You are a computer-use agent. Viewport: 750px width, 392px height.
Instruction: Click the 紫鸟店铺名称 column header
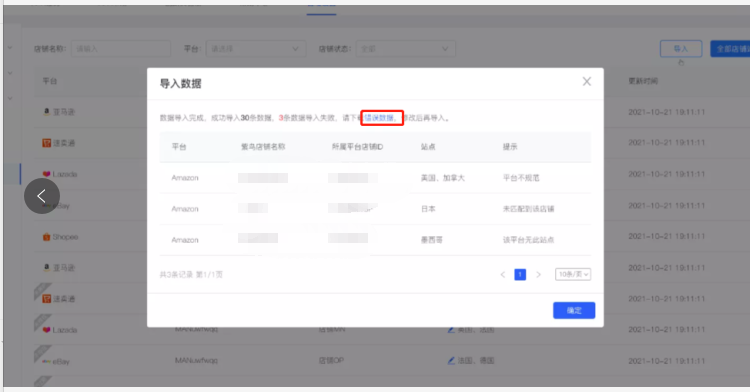pyautogui.click(x=263, y=147)
